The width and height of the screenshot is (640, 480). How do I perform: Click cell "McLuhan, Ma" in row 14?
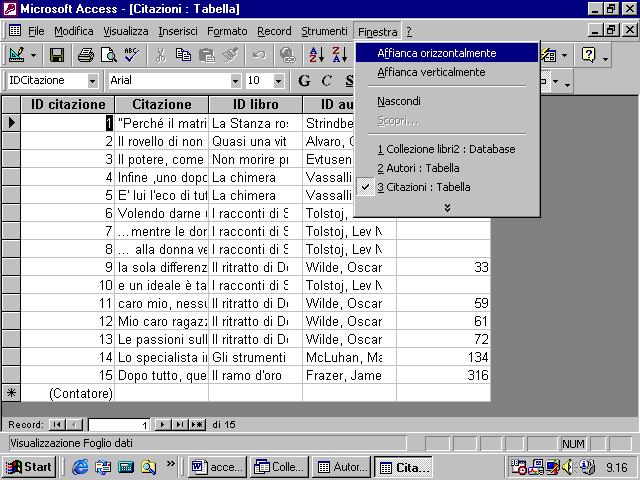click(349, 357)
